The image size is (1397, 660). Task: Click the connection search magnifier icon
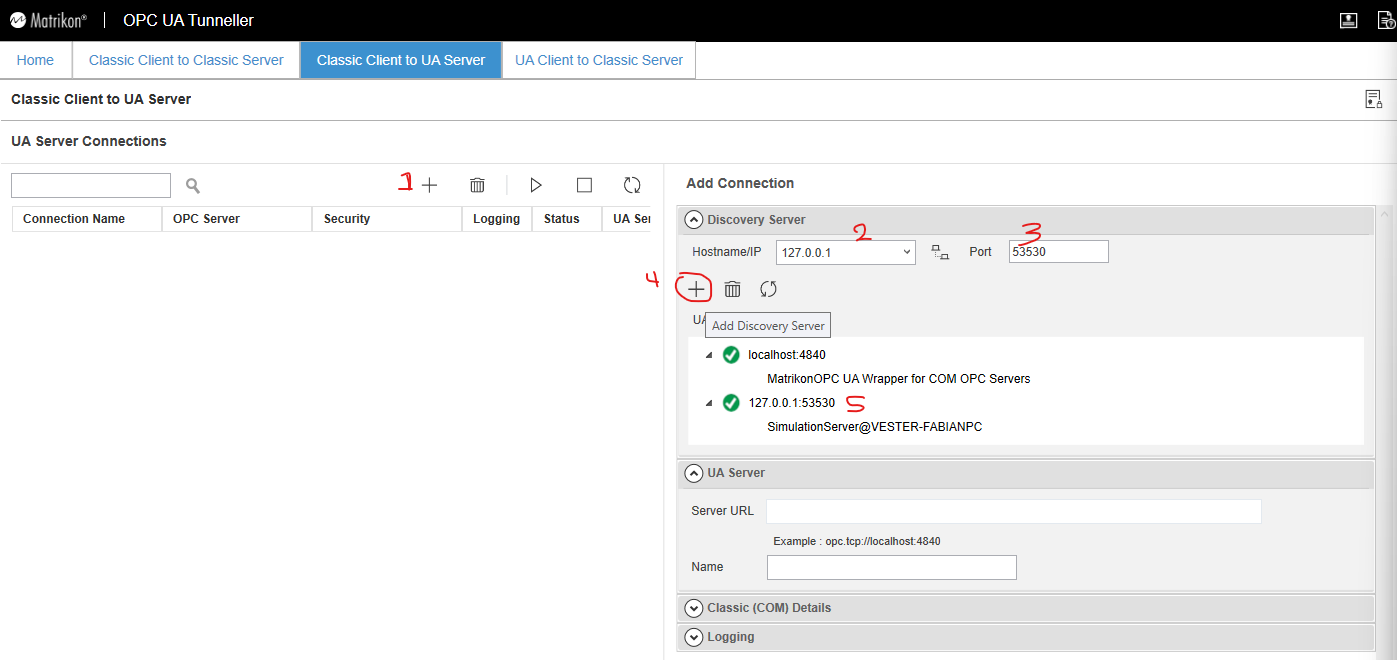pyautogui.click(x=193, y=185)
